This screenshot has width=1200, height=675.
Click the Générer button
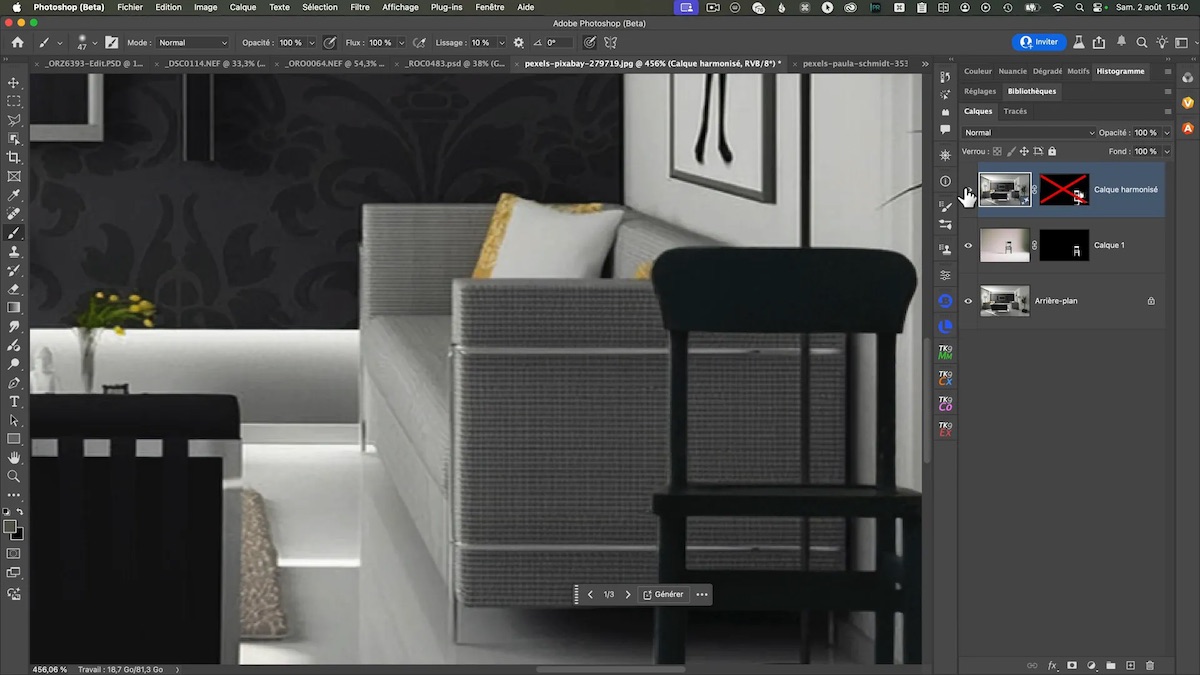[663, 594]
